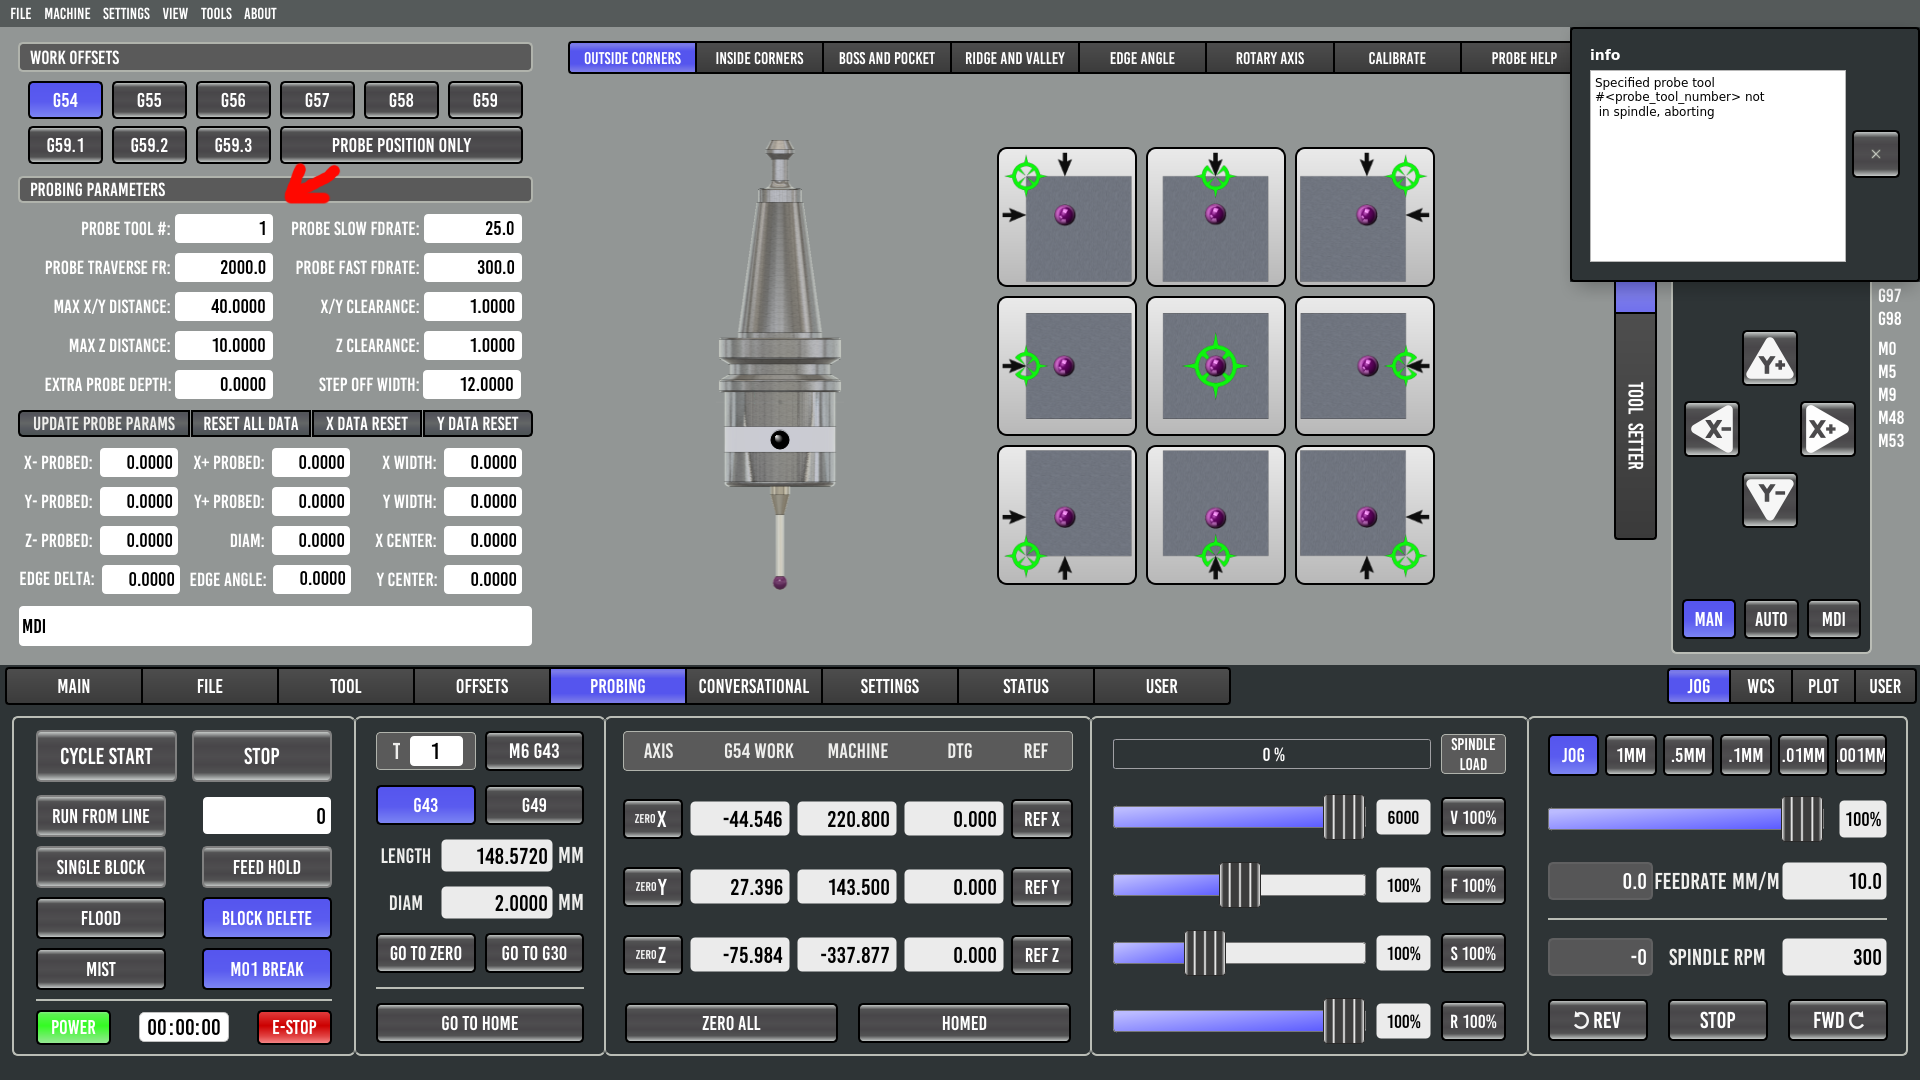Click GO TO HOME button
The image size is (1920, 1080).
(x=480, y=1023)
